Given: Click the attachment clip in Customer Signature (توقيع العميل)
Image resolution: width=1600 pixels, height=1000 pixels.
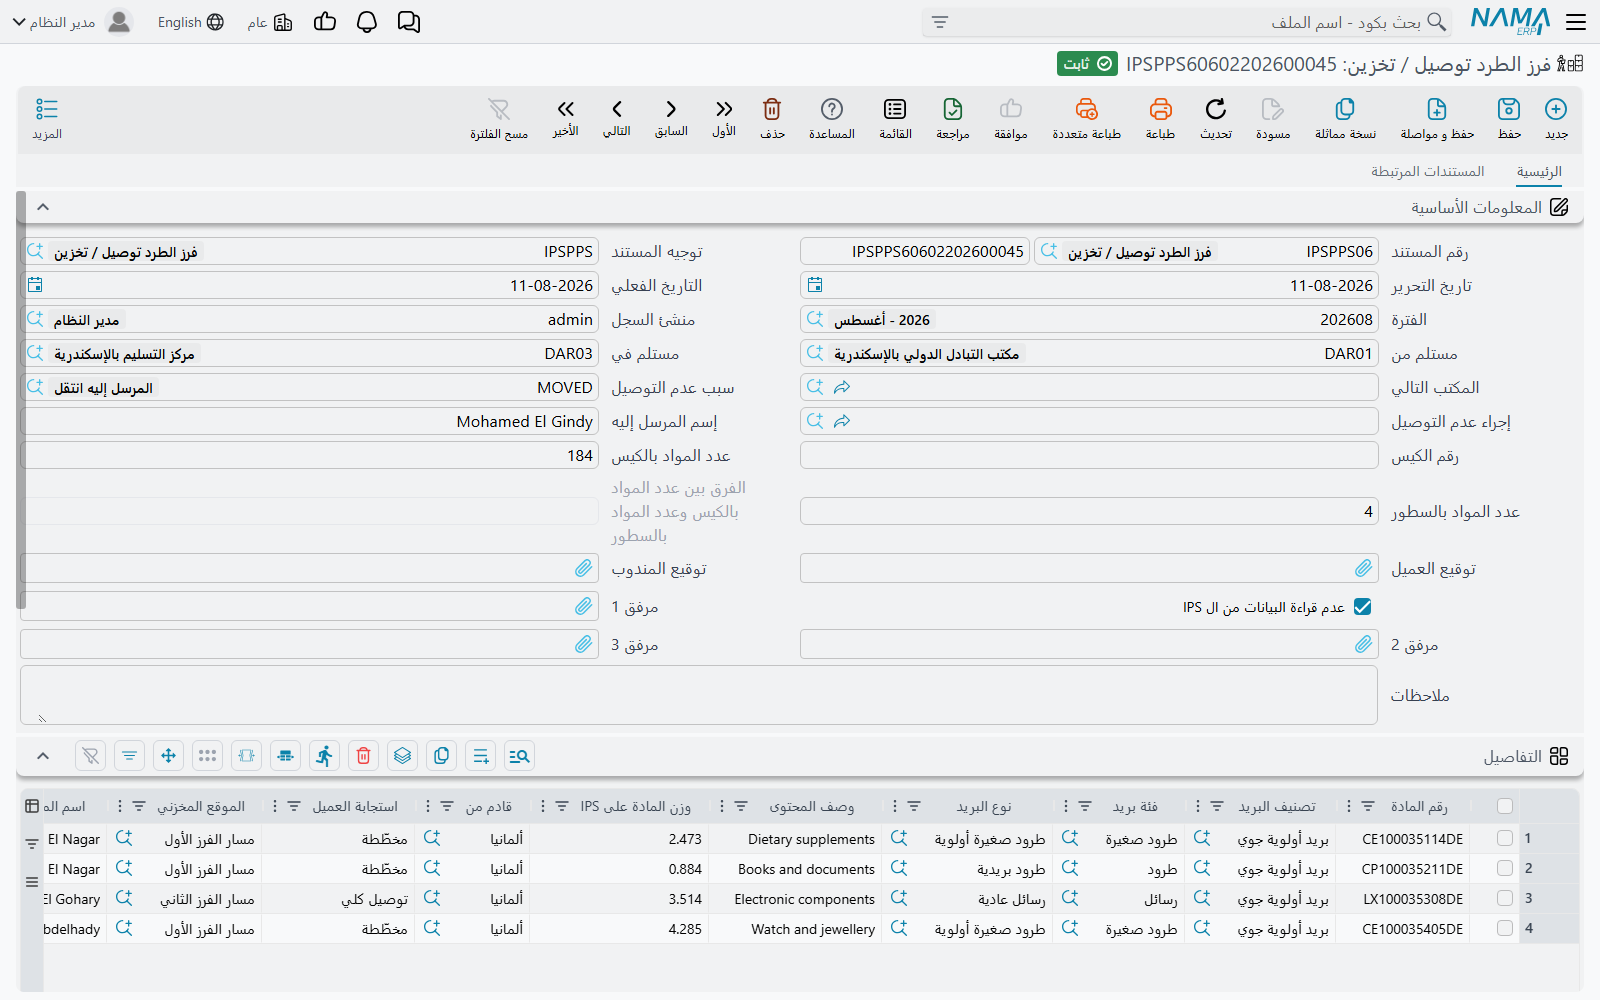Looking at the screenshot, I should click(x=1363, y=569).
